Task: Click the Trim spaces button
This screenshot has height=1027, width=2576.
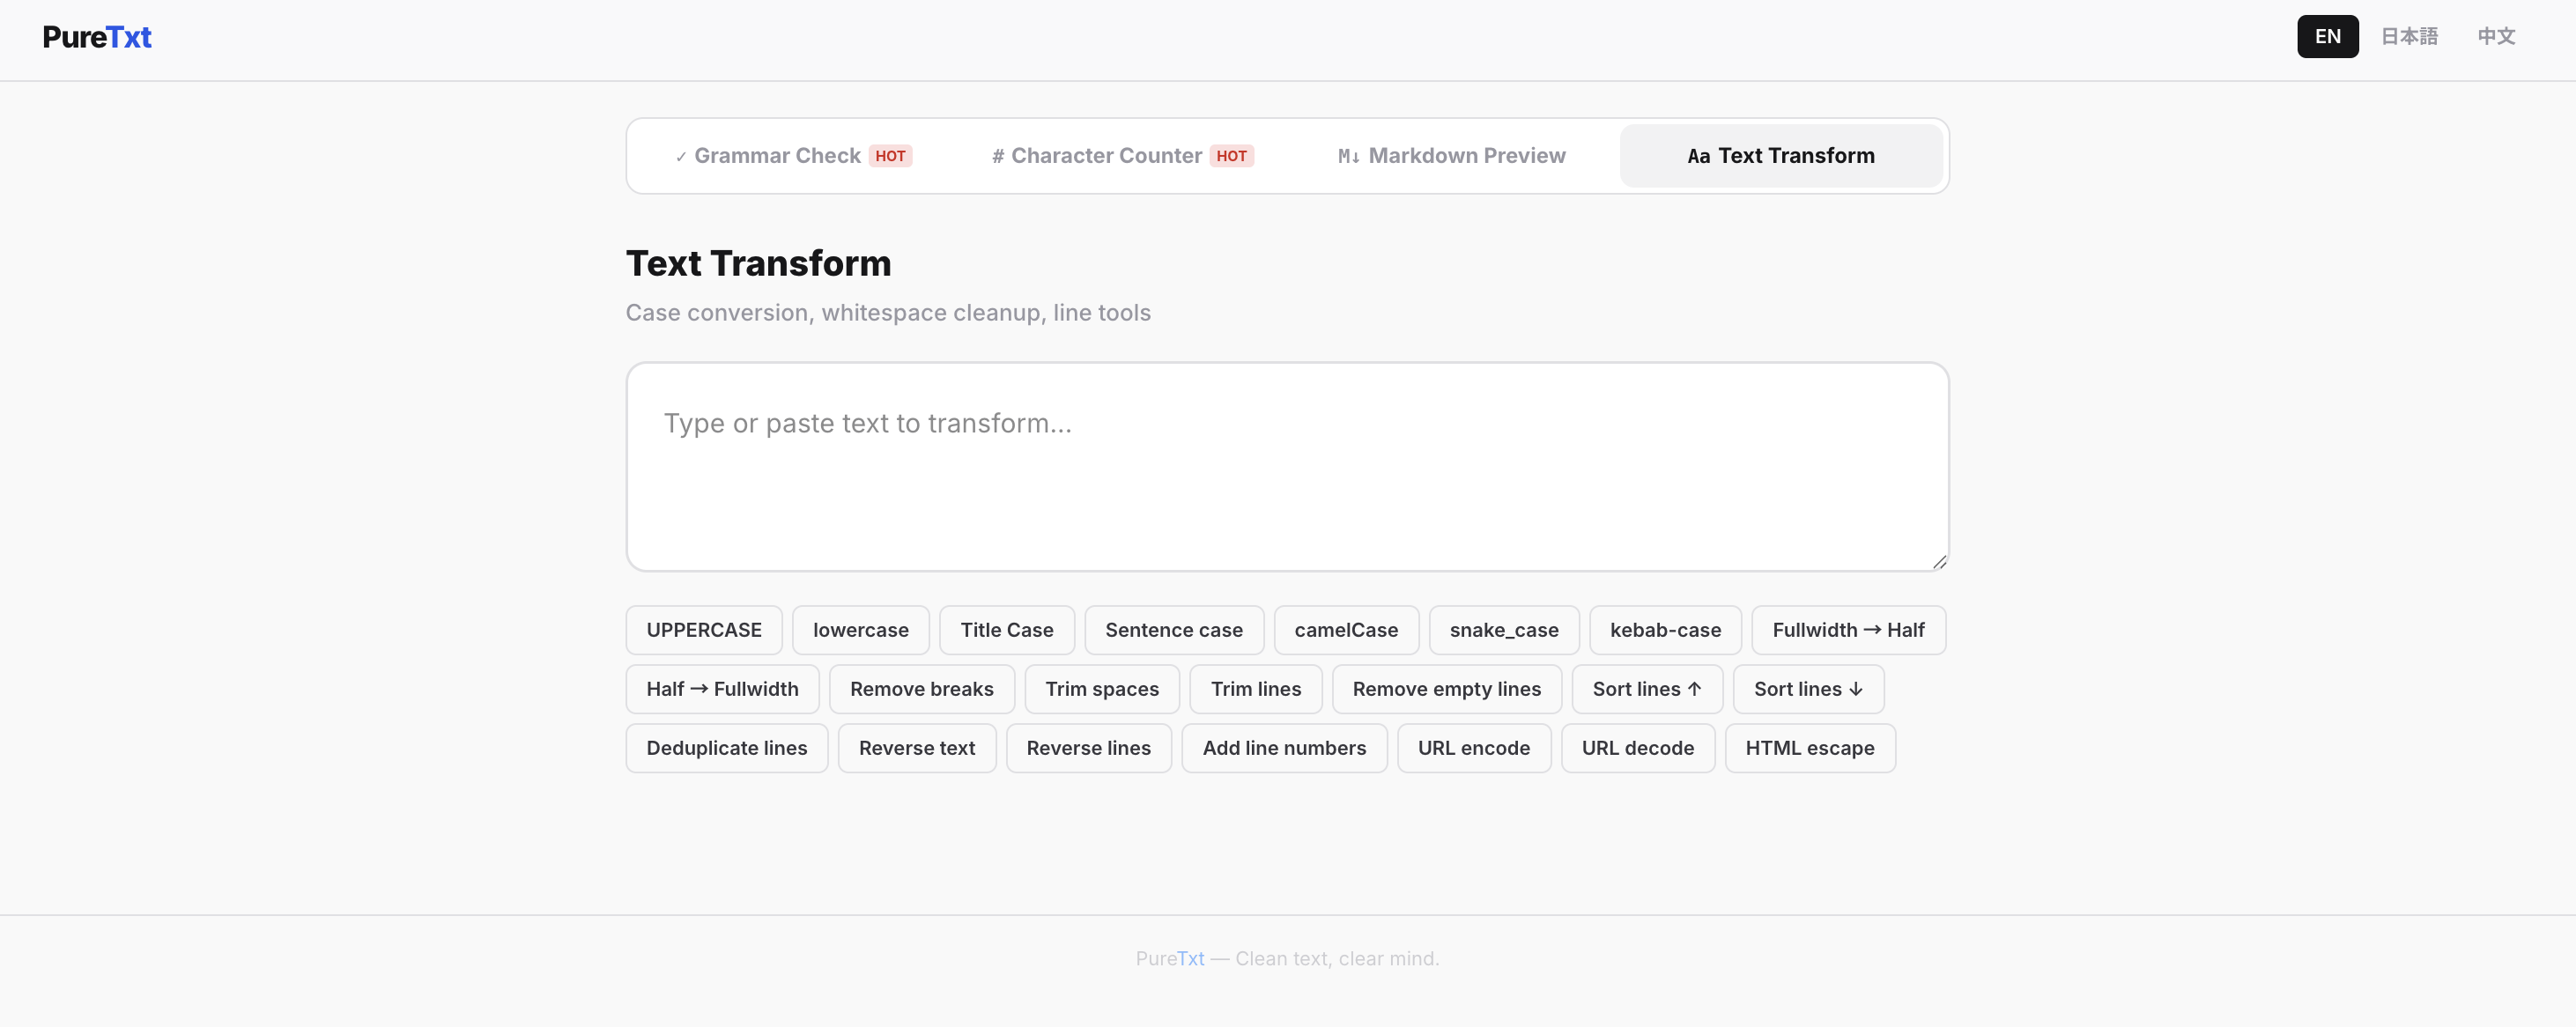Action: pos(1101,689)
